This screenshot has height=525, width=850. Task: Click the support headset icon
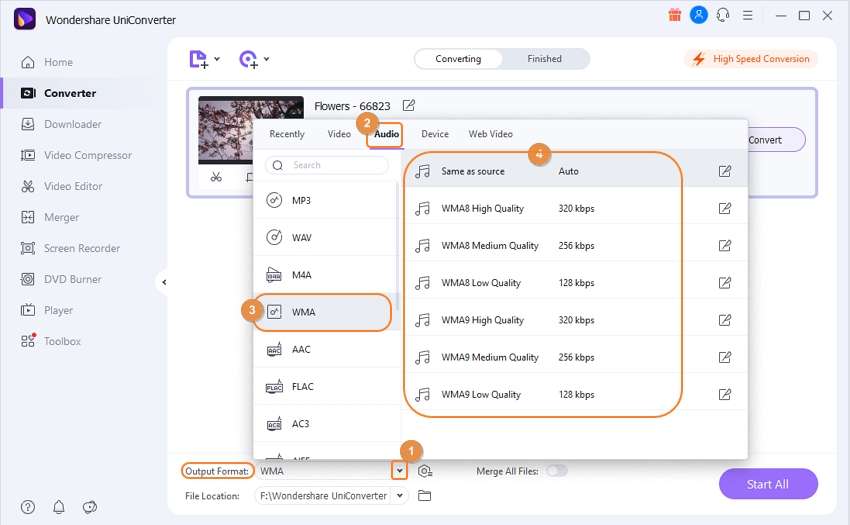point(723,15)
